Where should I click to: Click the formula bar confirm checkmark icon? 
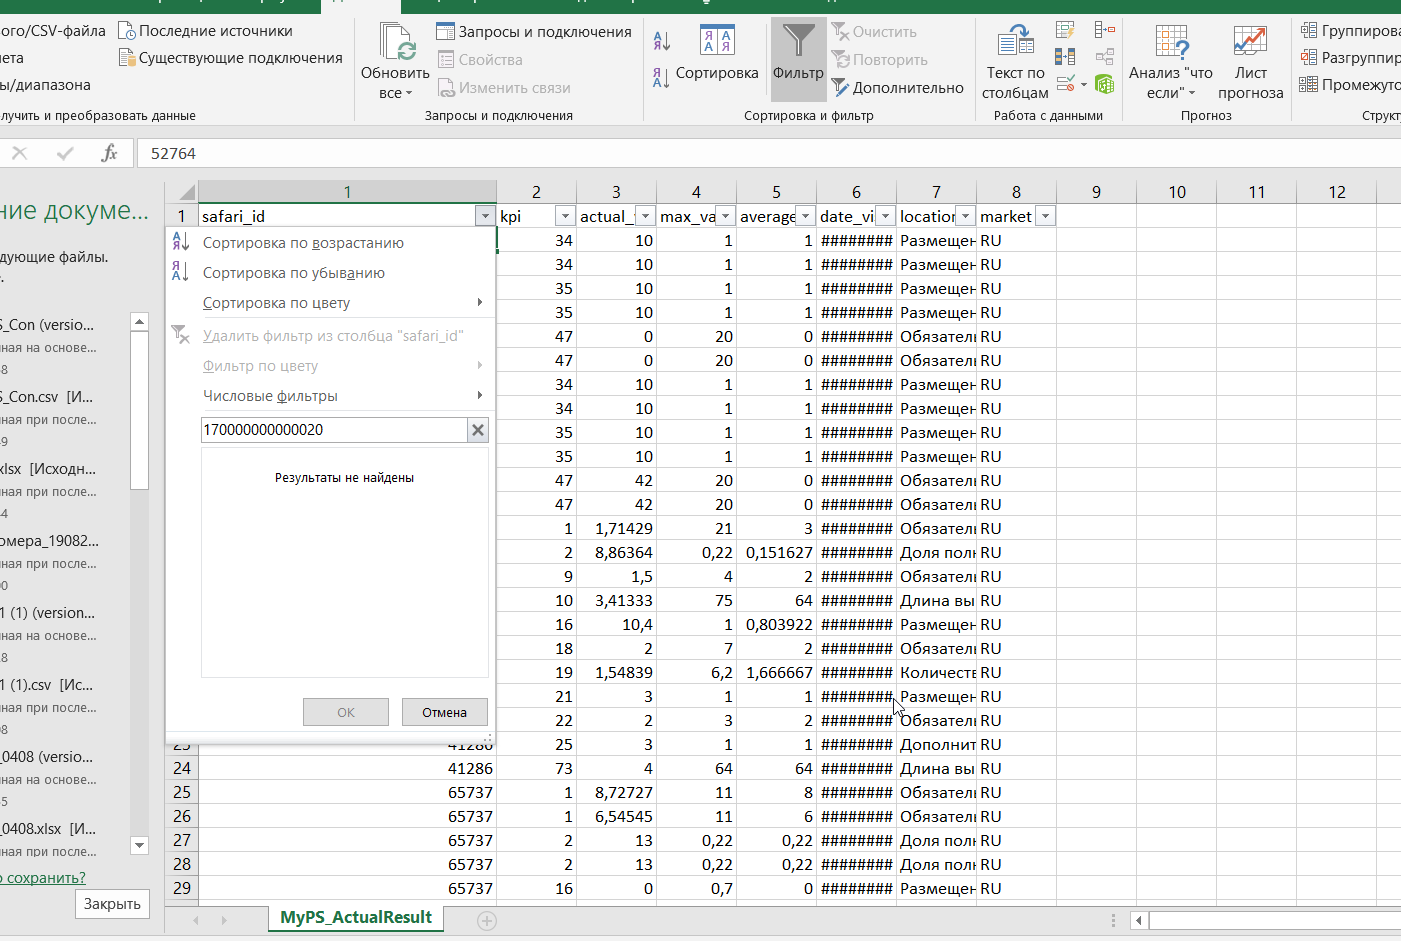(x=65, y=153)
